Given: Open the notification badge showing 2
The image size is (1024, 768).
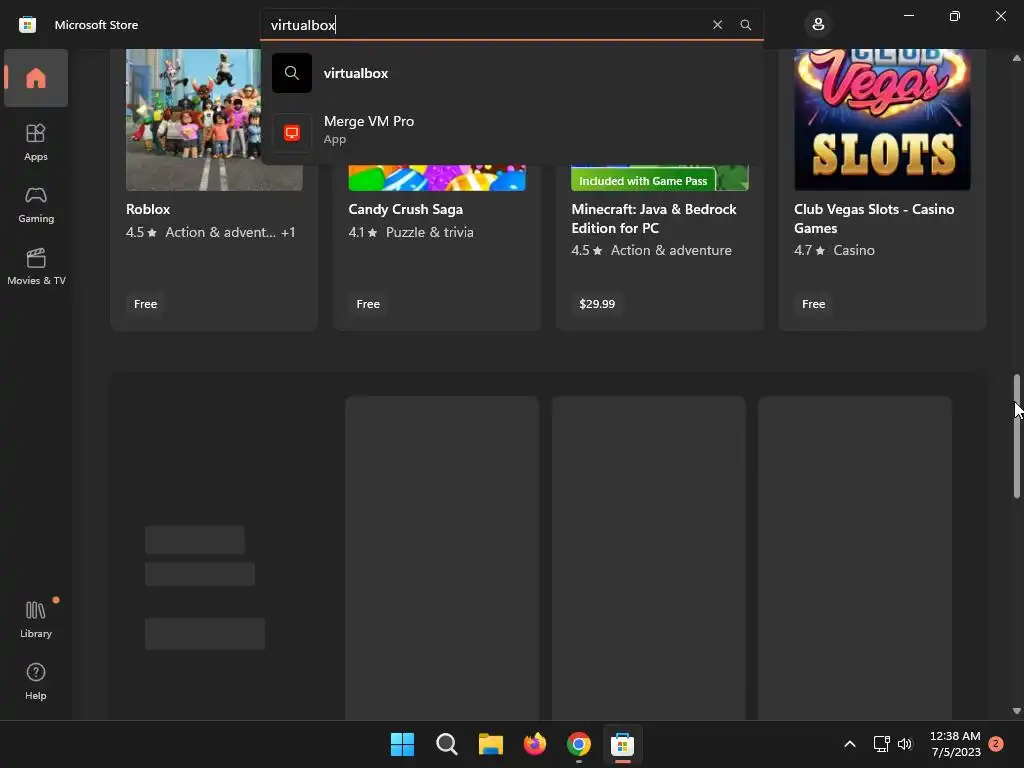Looking at the screenshot, I should click(996, 744).
